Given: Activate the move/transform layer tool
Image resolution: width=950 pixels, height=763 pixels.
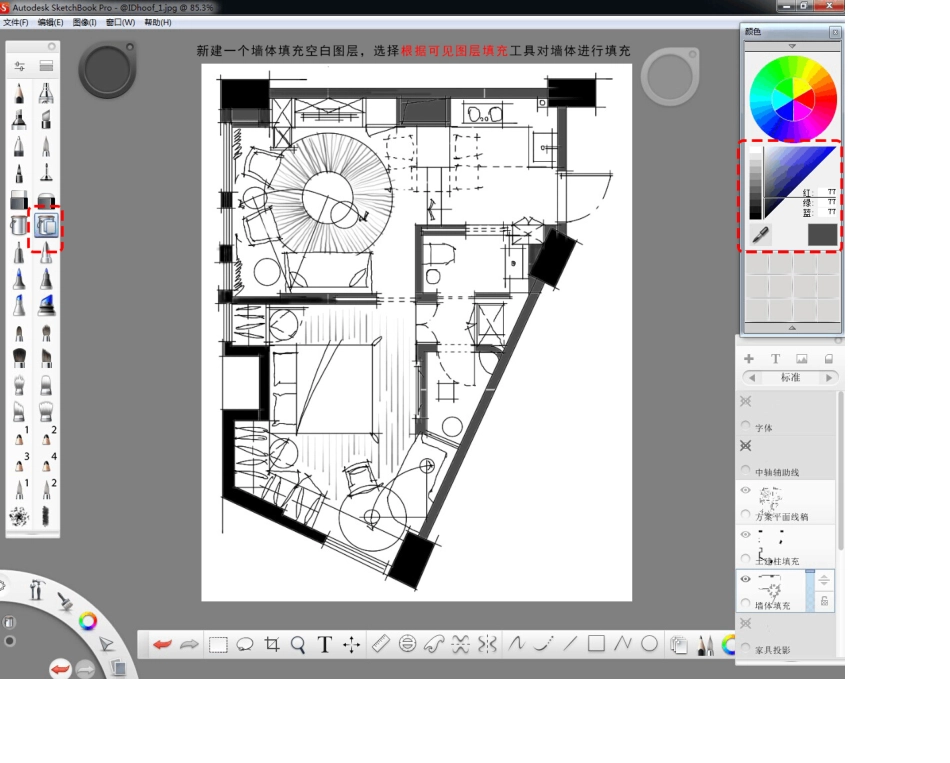Looking at the screenshot, I should tap(351, 644).
